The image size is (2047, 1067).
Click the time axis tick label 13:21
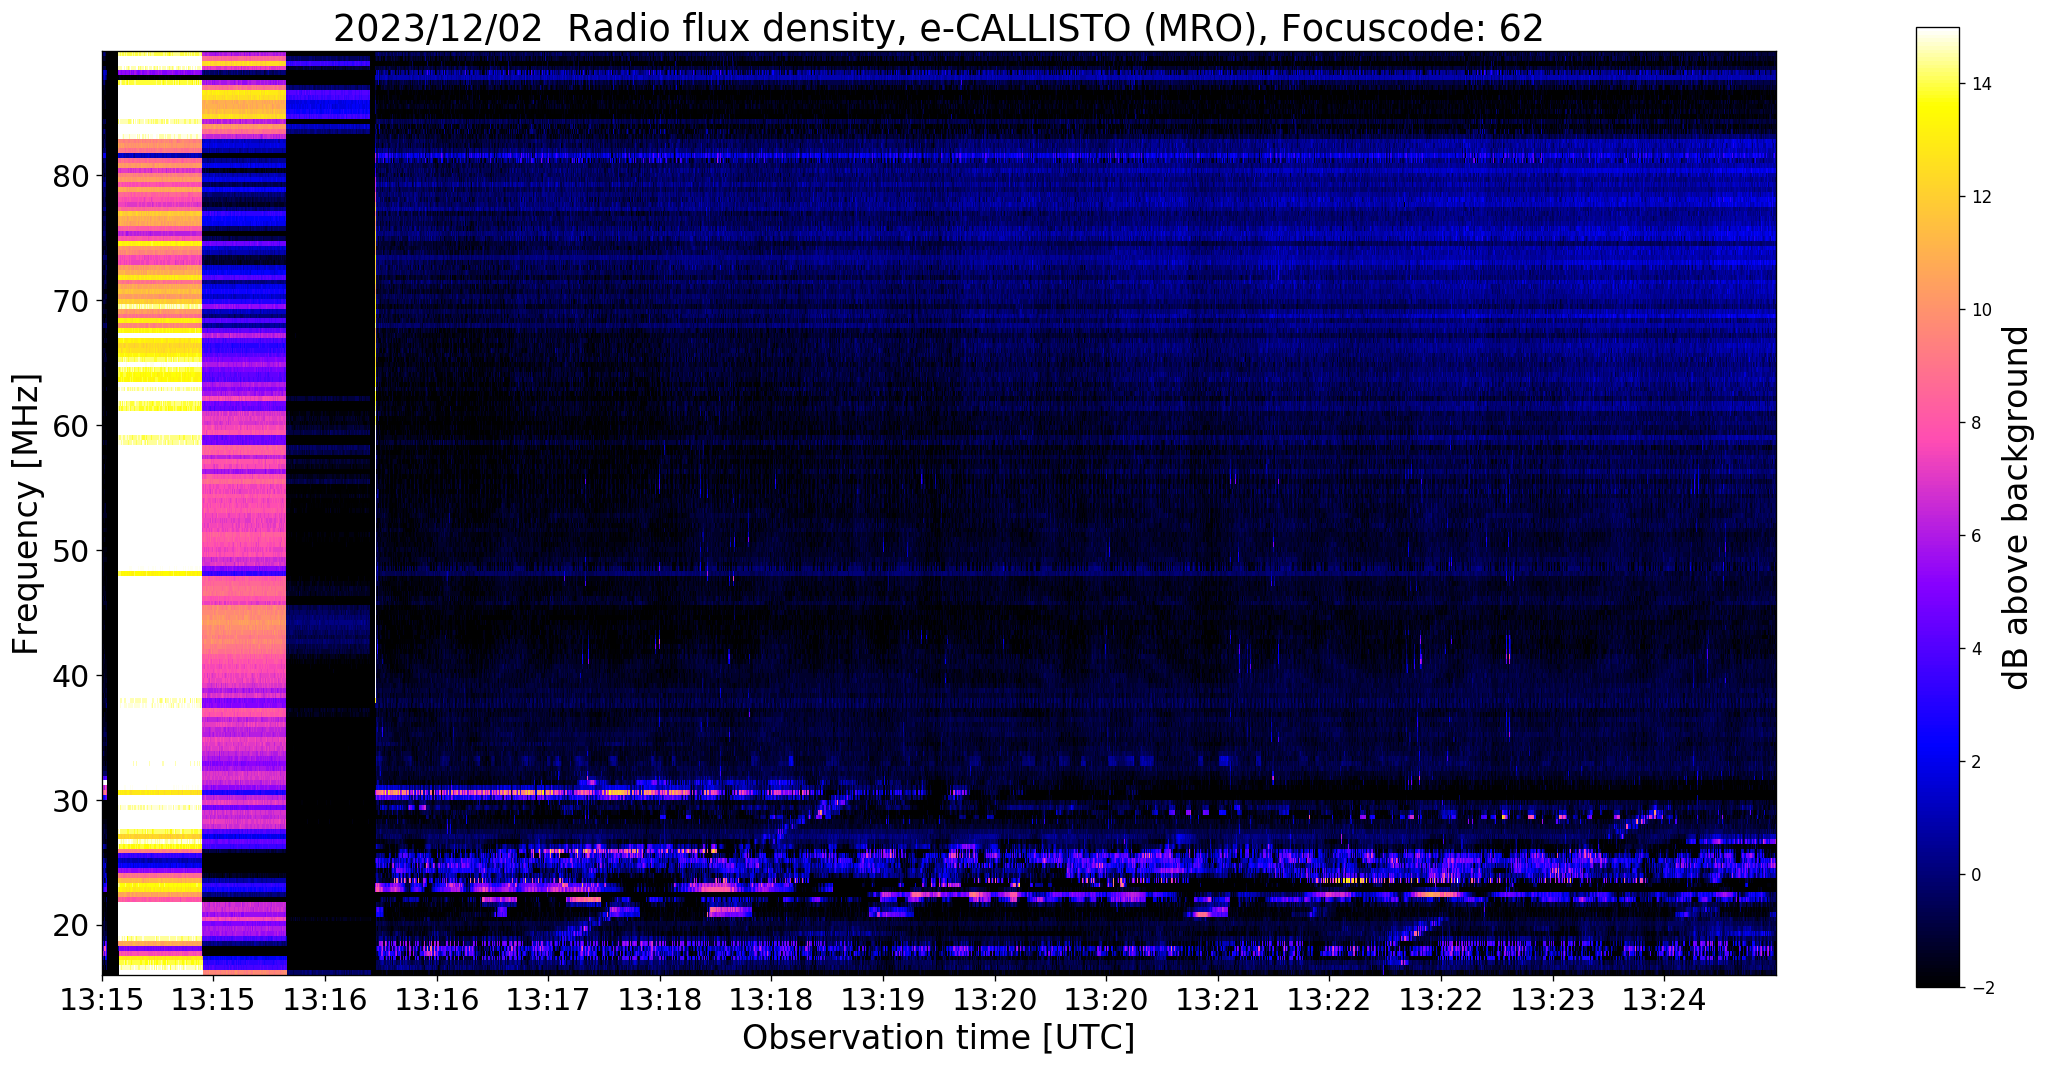coord(1217,999)
